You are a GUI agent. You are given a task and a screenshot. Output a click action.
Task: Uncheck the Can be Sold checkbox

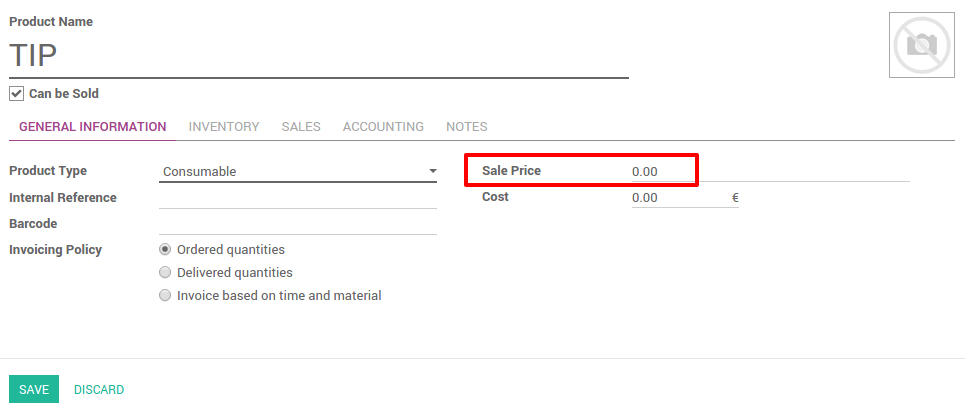click(16, 94)
